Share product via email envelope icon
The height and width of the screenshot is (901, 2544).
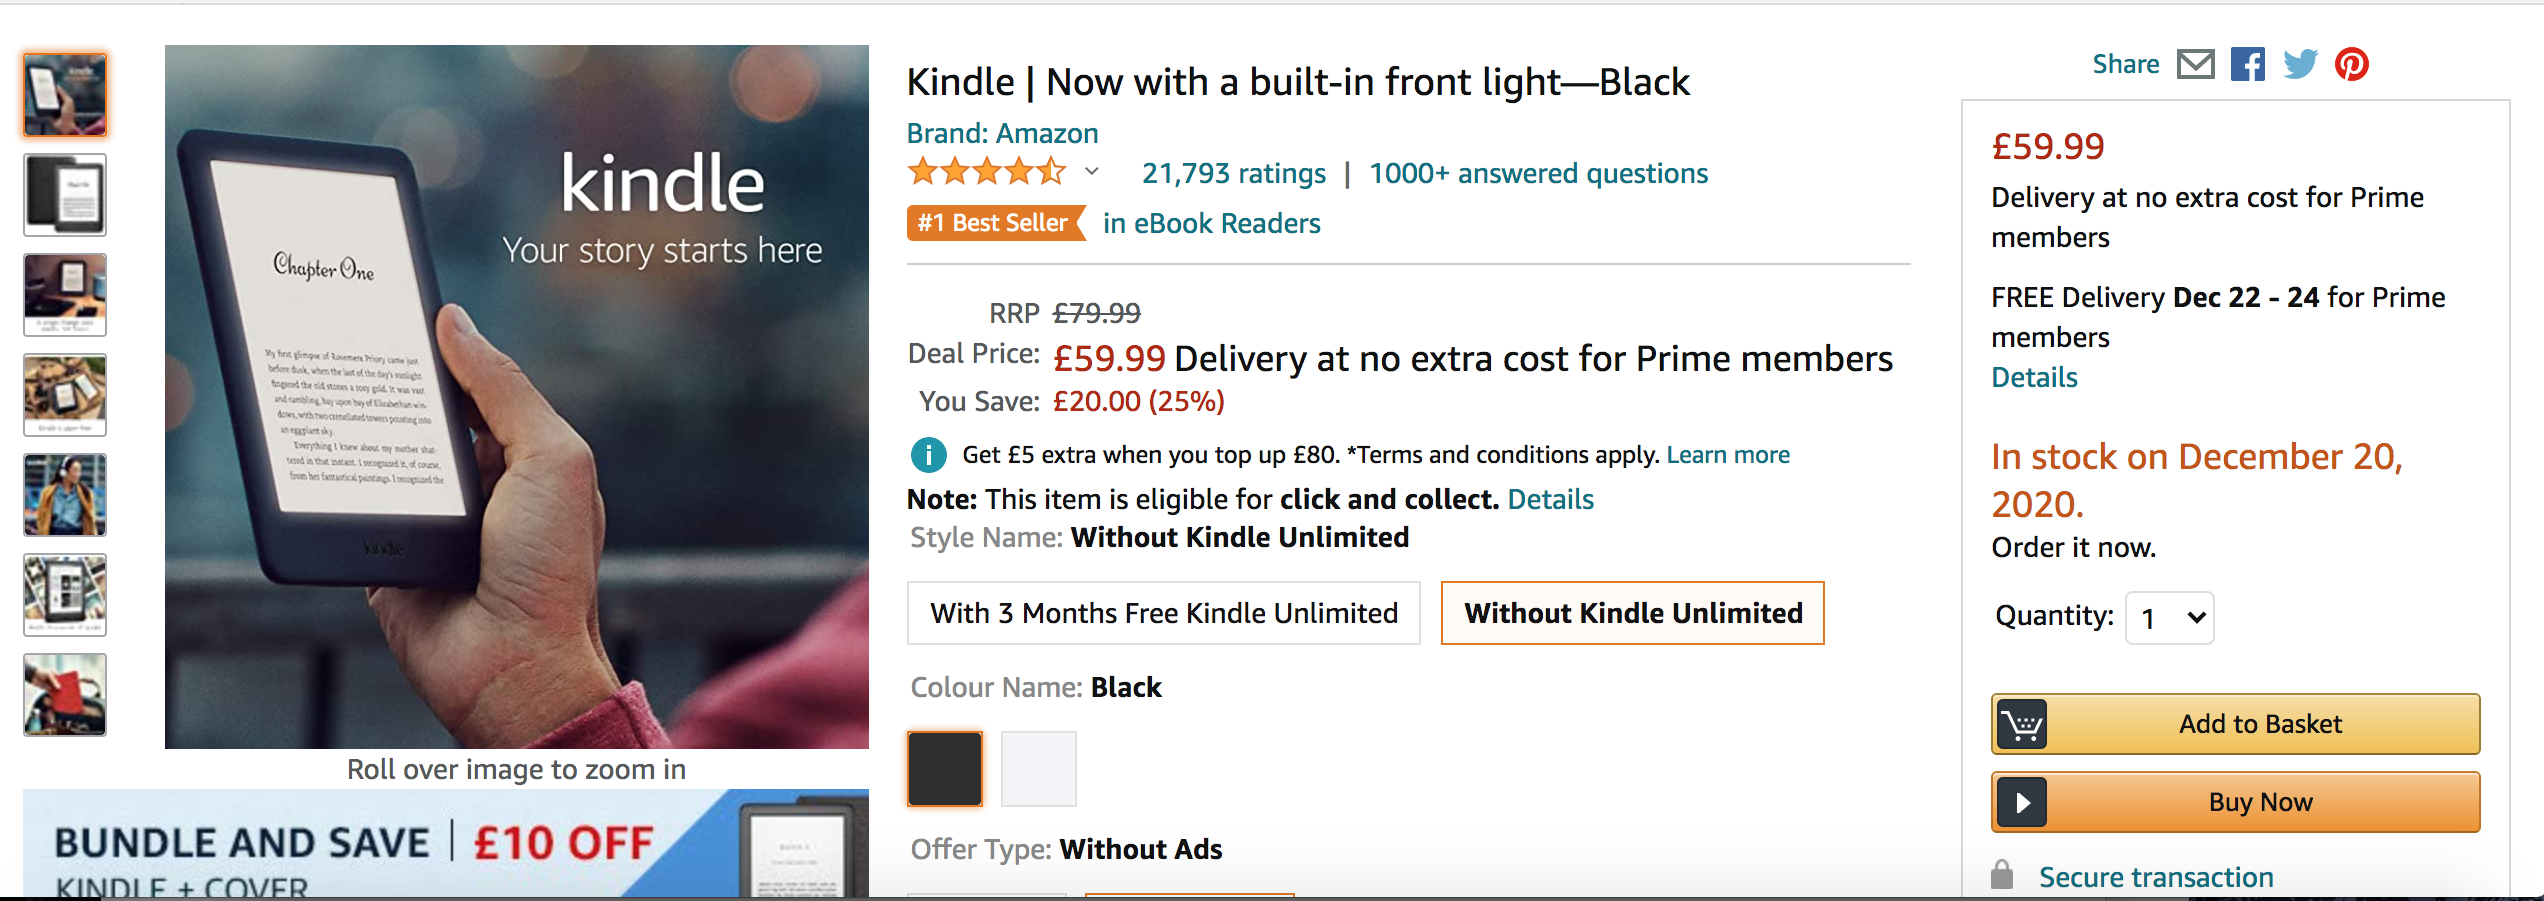(2196, 65)
